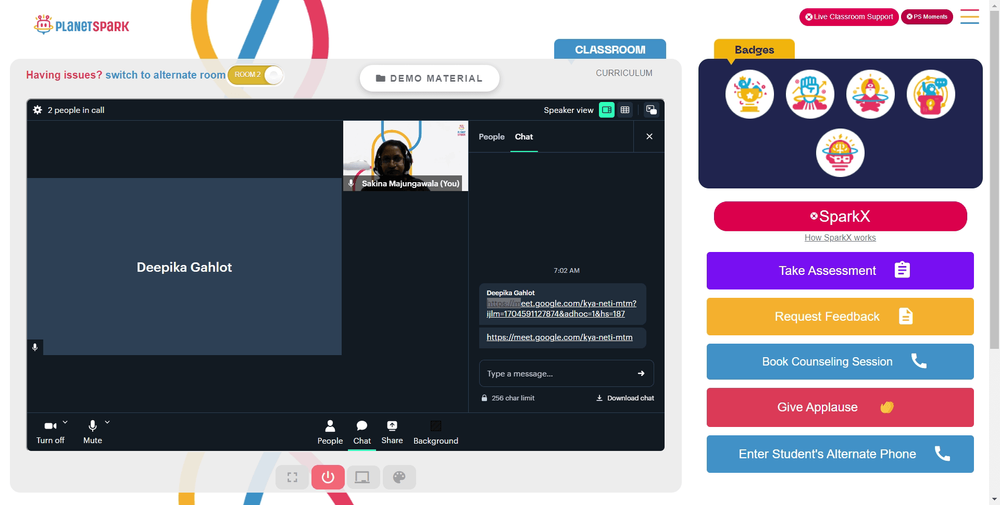
Task: Click red power button to end class
Action: pyautogui.click(x=328, y=477)
